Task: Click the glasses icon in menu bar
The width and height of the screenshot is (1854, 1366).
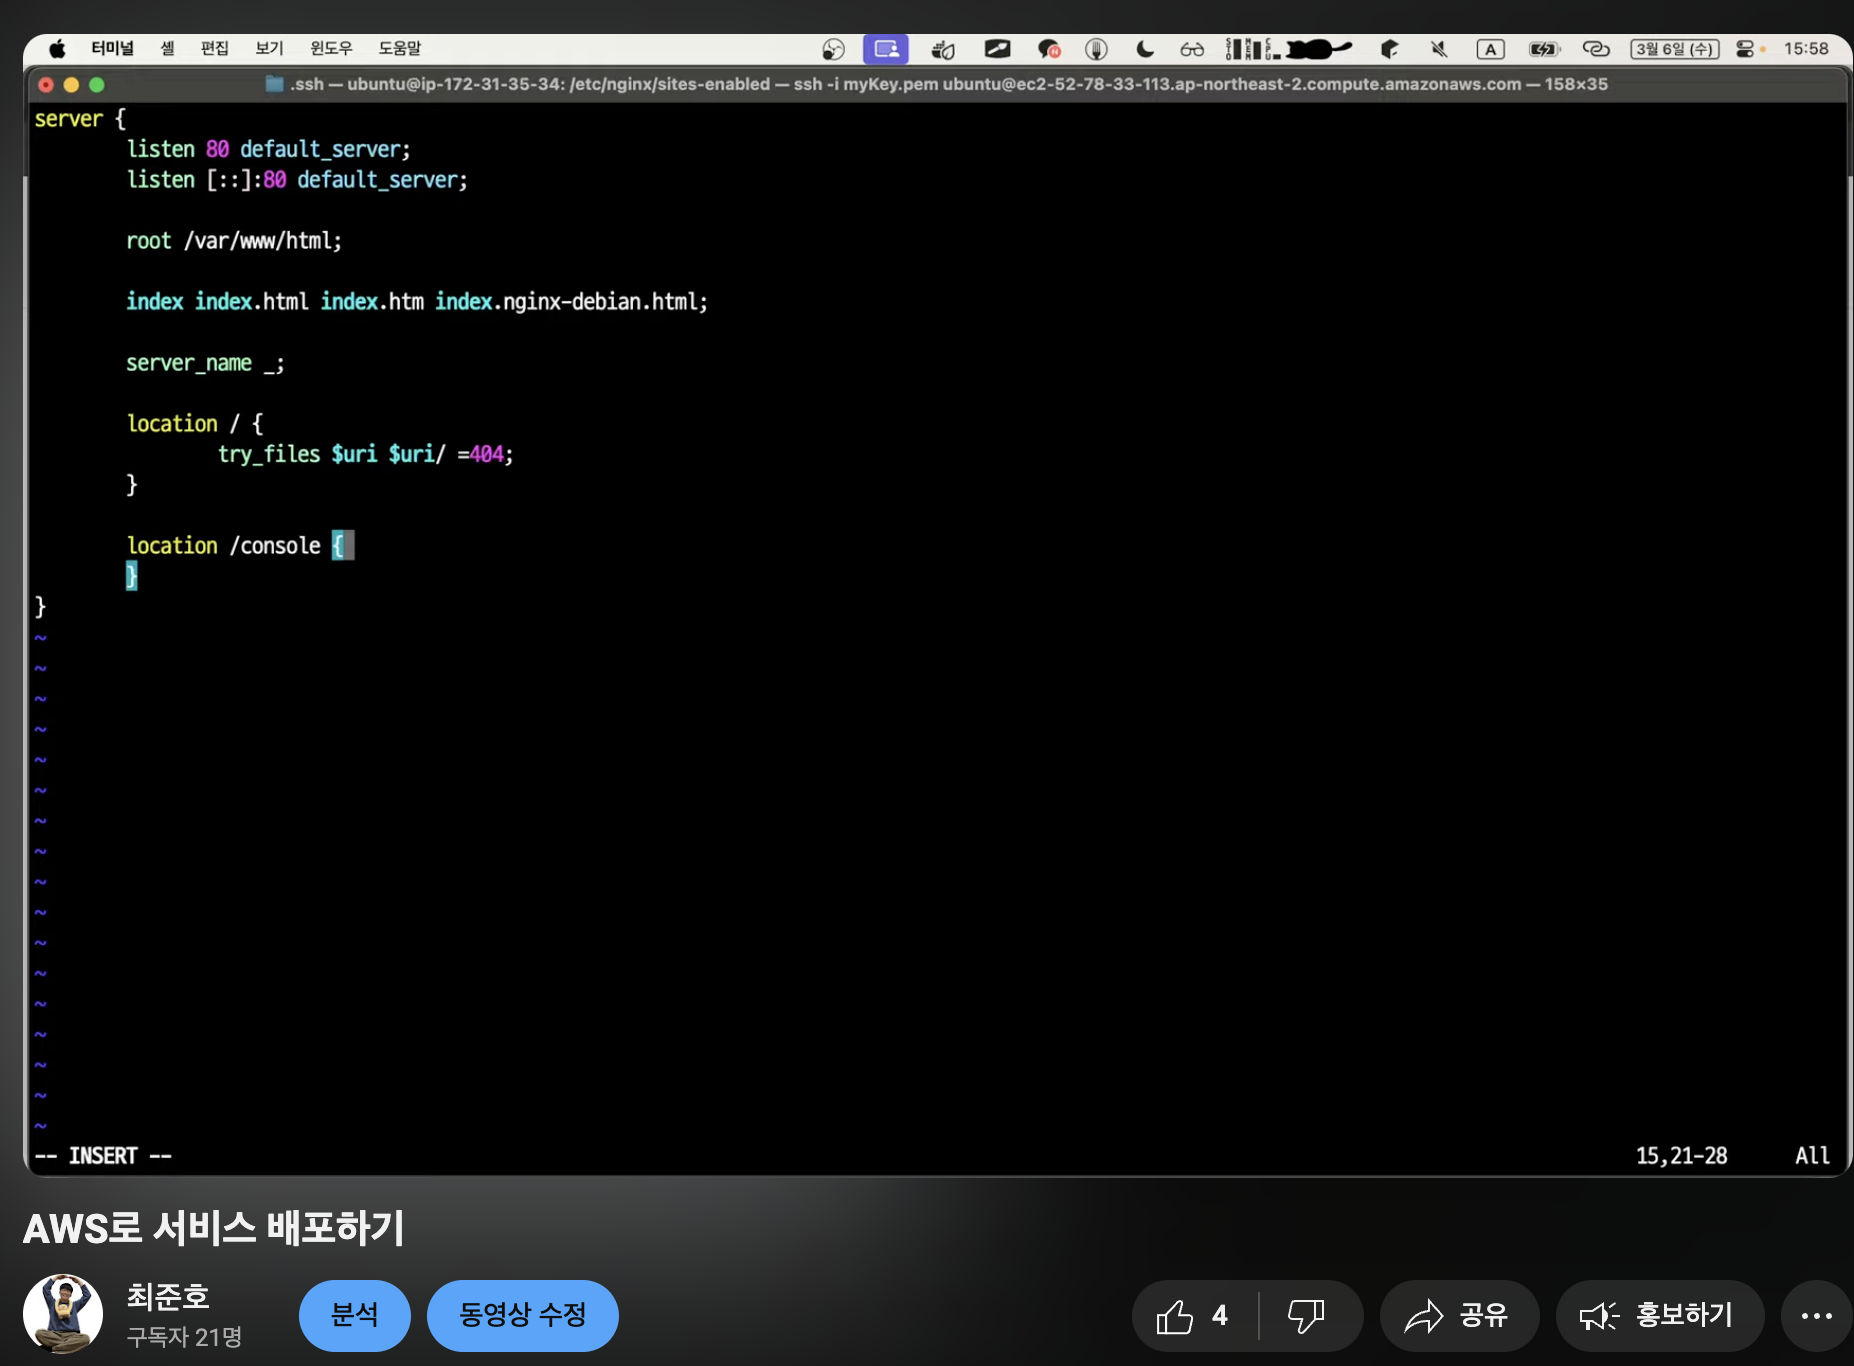Action: 1192,49
